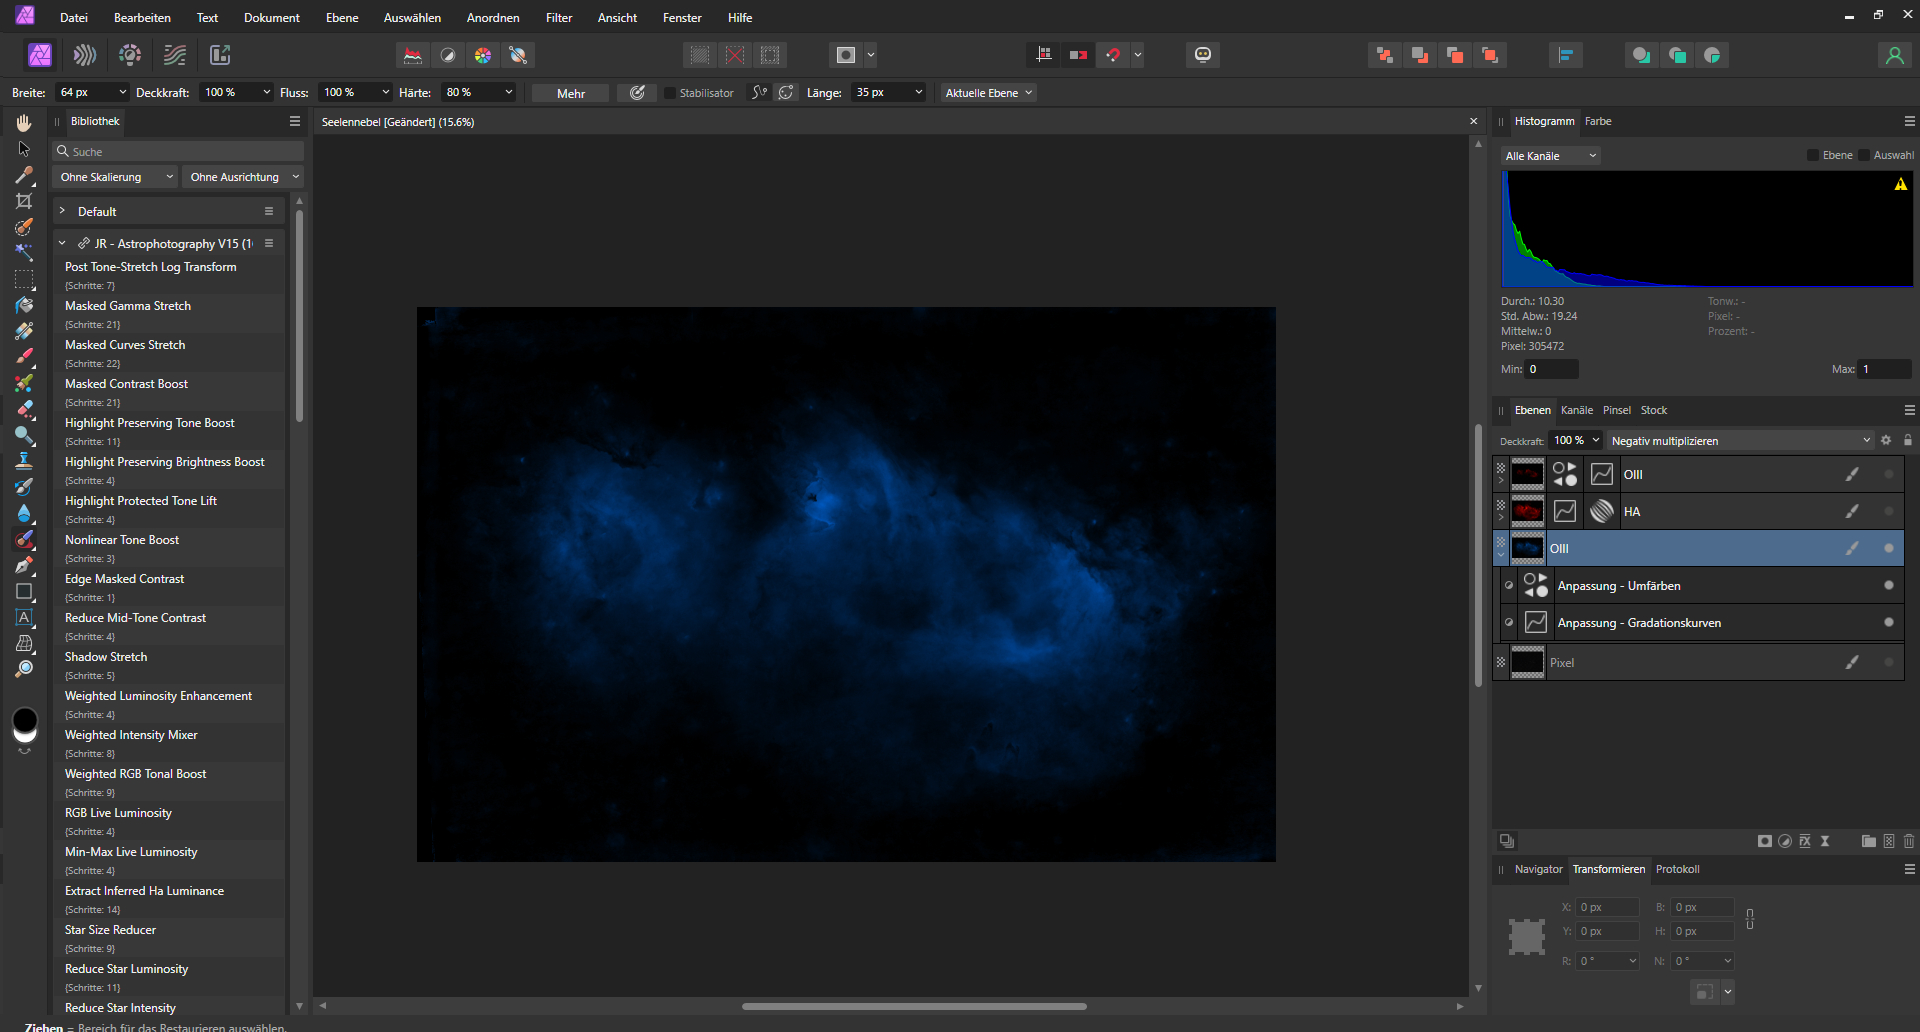
Task: Select the Mesh Warp tool
Action: (x=24, y=643)
